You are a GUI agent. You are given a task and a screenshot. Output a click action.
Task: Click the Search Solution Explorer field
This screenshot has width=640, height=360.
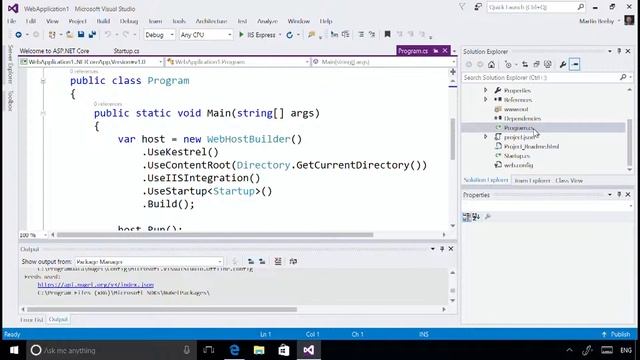coord(547,78)
